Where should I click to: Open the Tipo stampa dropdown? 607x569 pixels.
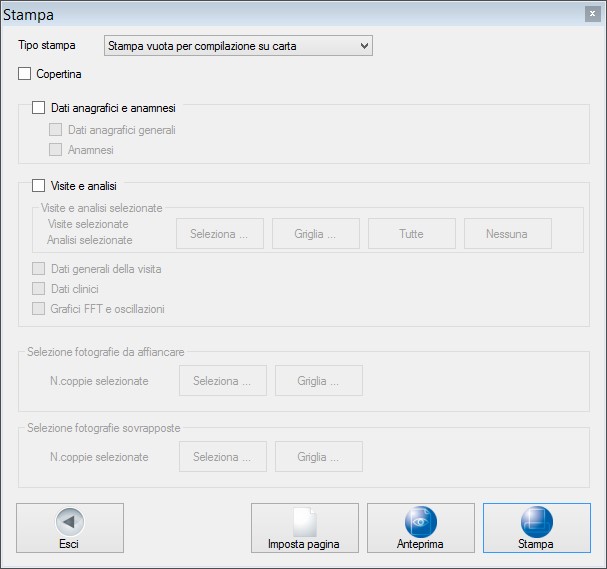pyautogui.click(x=238, y=46)
